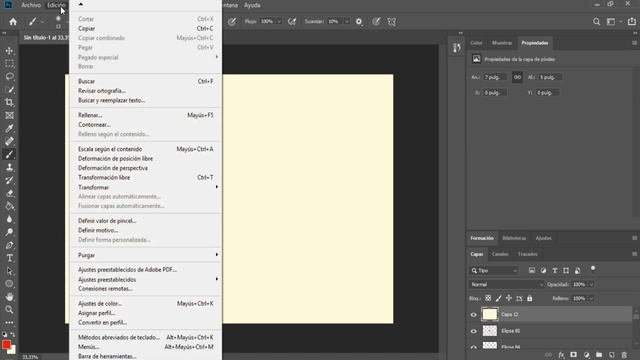Create a new adjustment layer

587,355
